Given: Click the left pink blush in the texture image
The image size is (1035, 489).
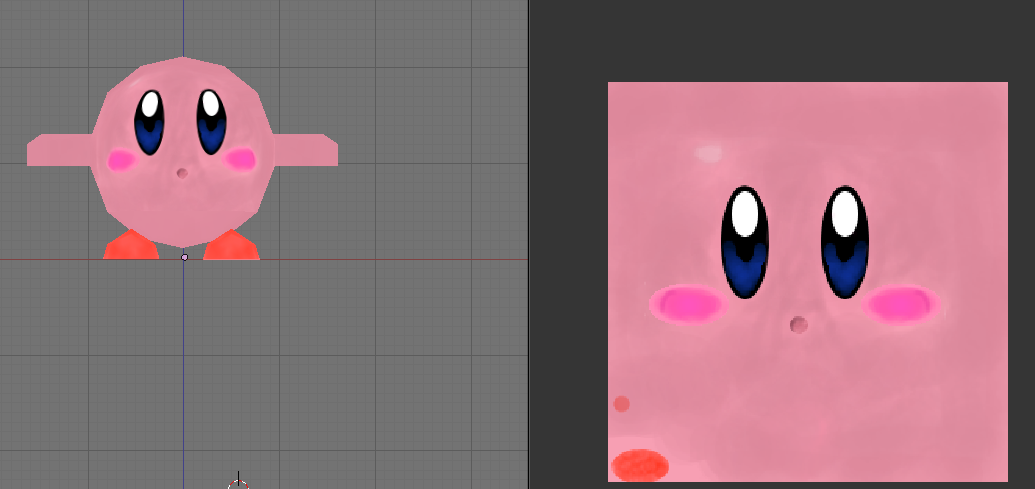Looking at the screenshot, I should tap(688, 304).
